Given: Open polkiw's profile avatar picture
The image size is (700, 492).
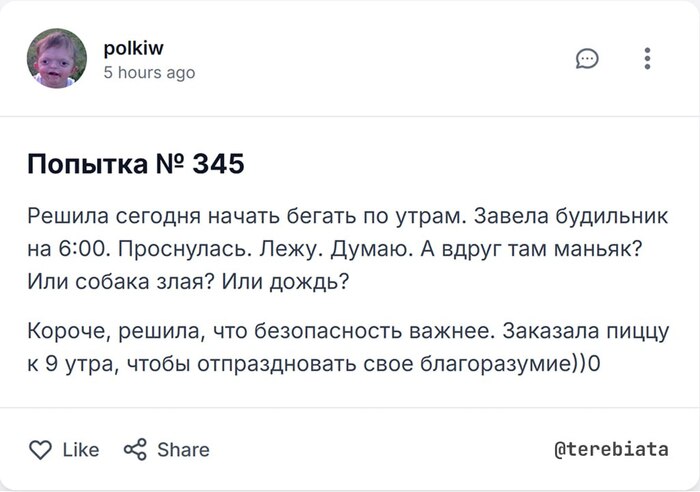Looking at the screenshot, I should tap(56, 59).
